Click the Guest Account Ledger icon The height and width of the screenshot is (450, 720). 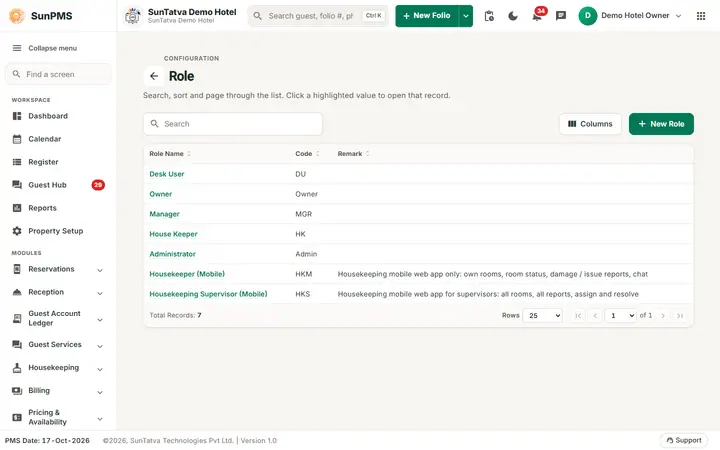[17, 319]
